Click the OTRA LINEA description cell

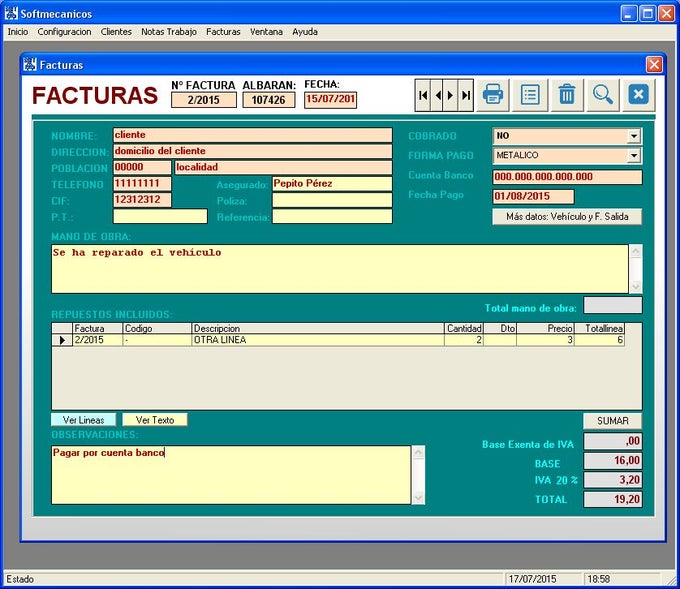pos(317,340)
